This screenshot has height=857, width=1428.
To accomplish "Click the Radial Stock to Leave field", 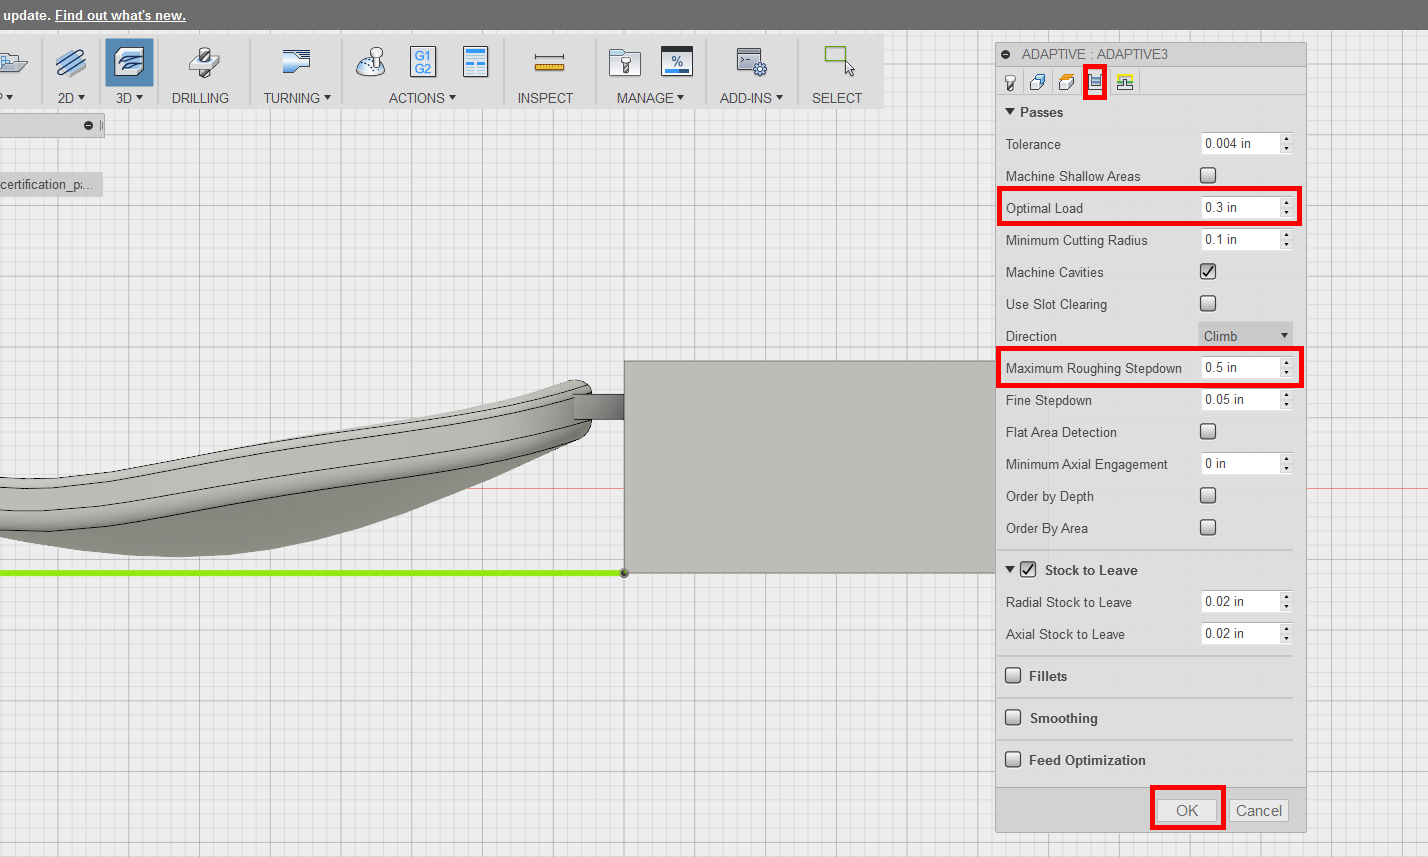I will click(1240, 602).
